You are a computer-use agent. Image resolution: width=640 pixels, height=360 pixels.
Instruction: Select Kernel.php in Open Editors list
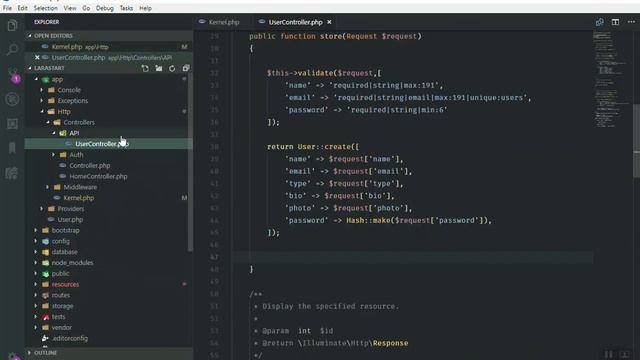point(109,47)
